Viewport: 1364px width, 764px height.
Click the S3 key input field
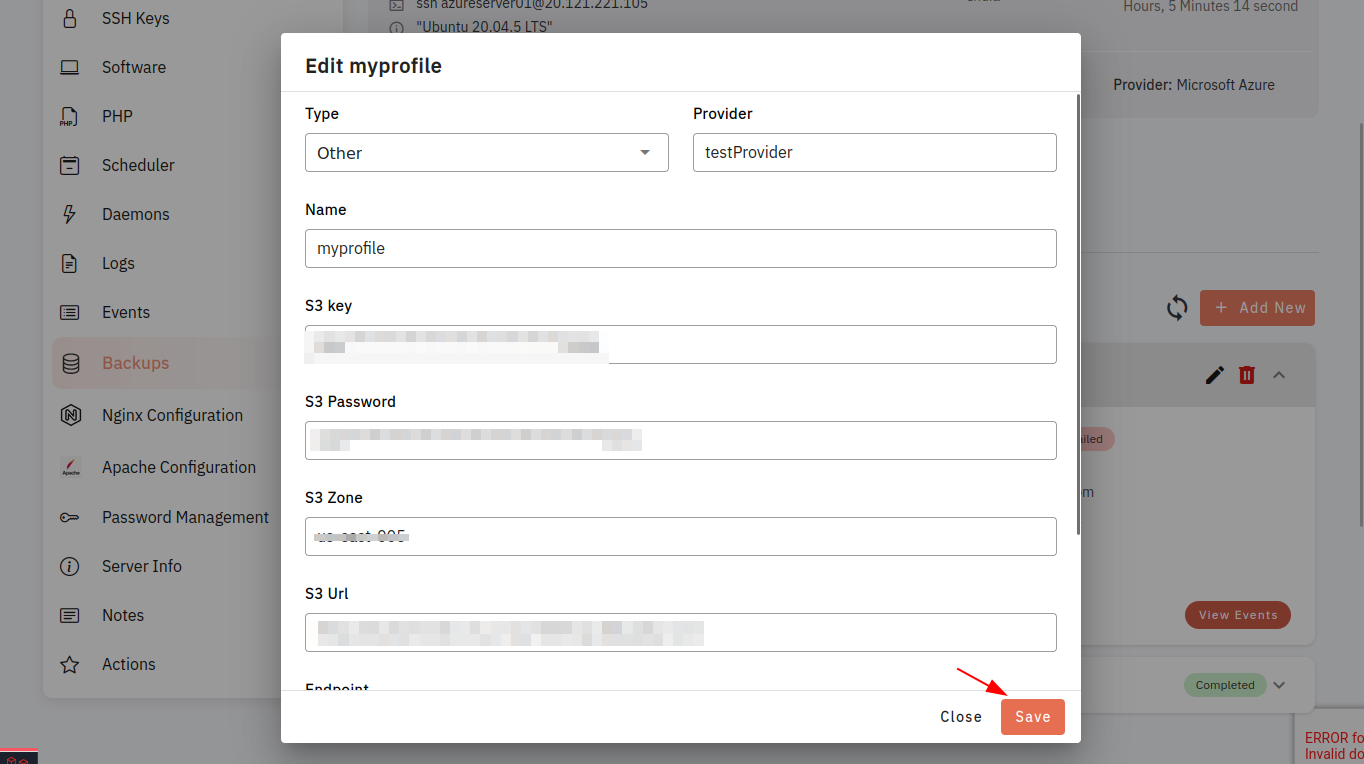pyautogui.click(x=681, y=345)
